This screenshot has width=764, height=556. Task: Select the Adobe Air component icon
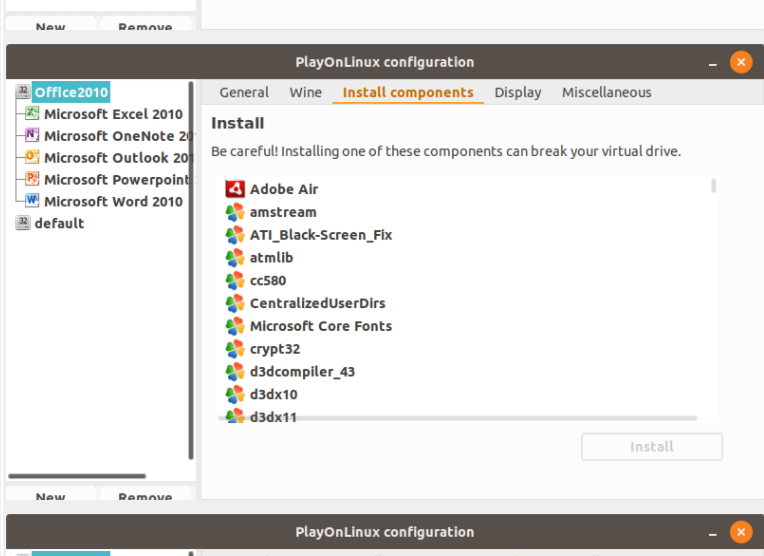[x=235, y=189]
